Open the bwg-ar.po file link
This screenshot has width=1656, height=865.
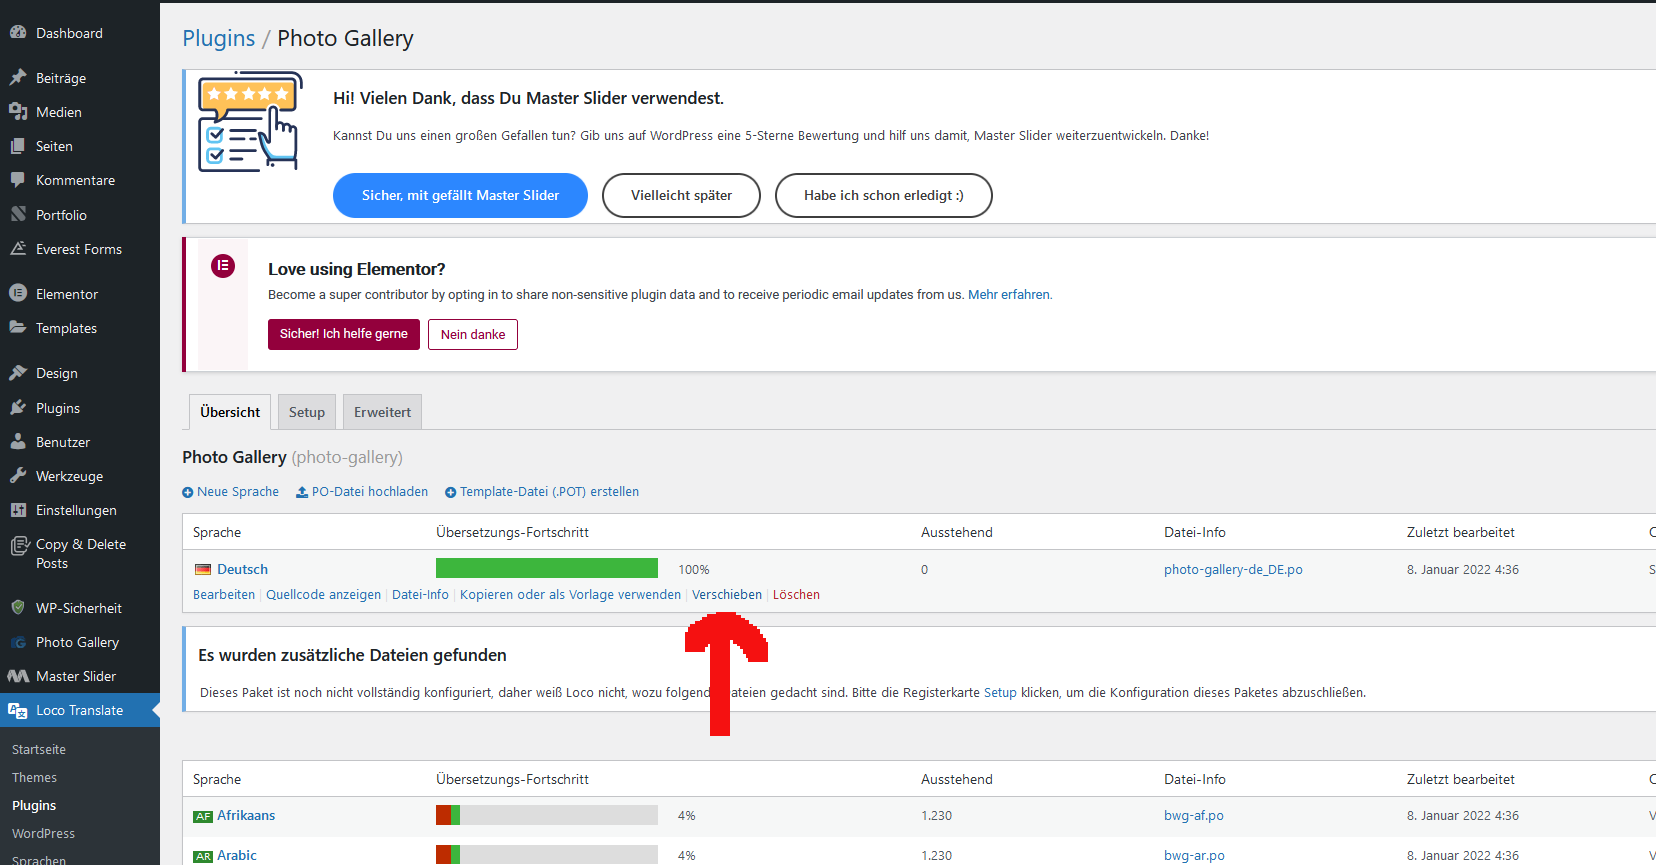coord(1194,855)
